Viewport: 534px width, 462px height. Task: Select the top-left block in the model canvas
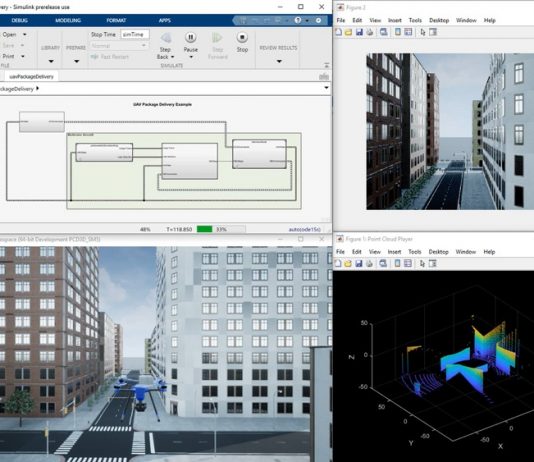(42, 122)
